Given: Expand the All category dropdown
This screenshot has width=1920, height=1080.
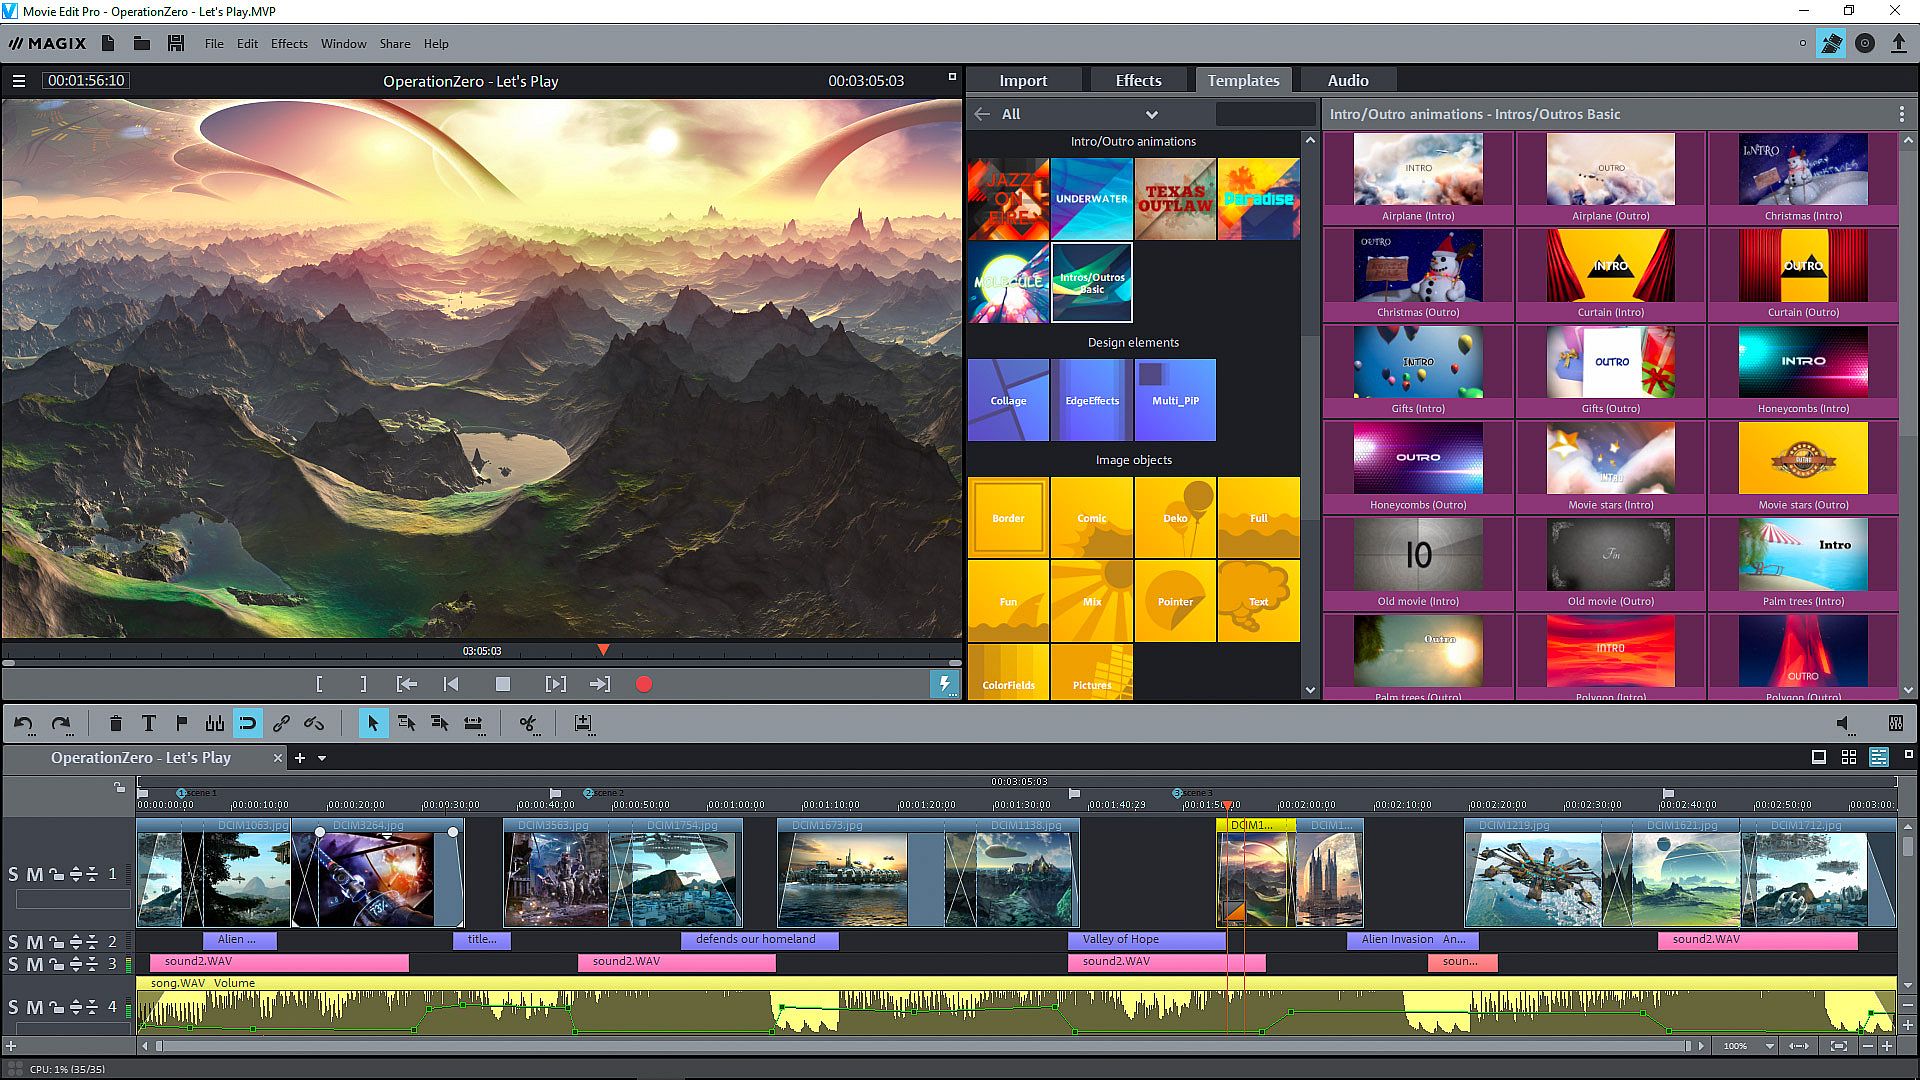Looking at the screenshot, I should (x=1151, y=114).
